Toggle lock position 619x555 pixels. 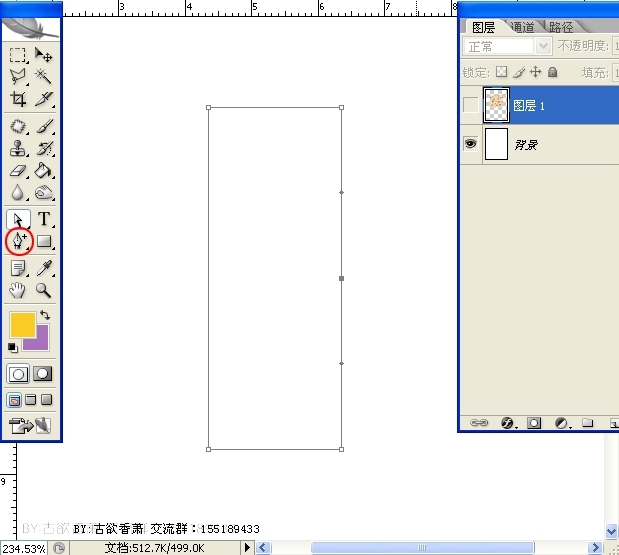(535, 72)
